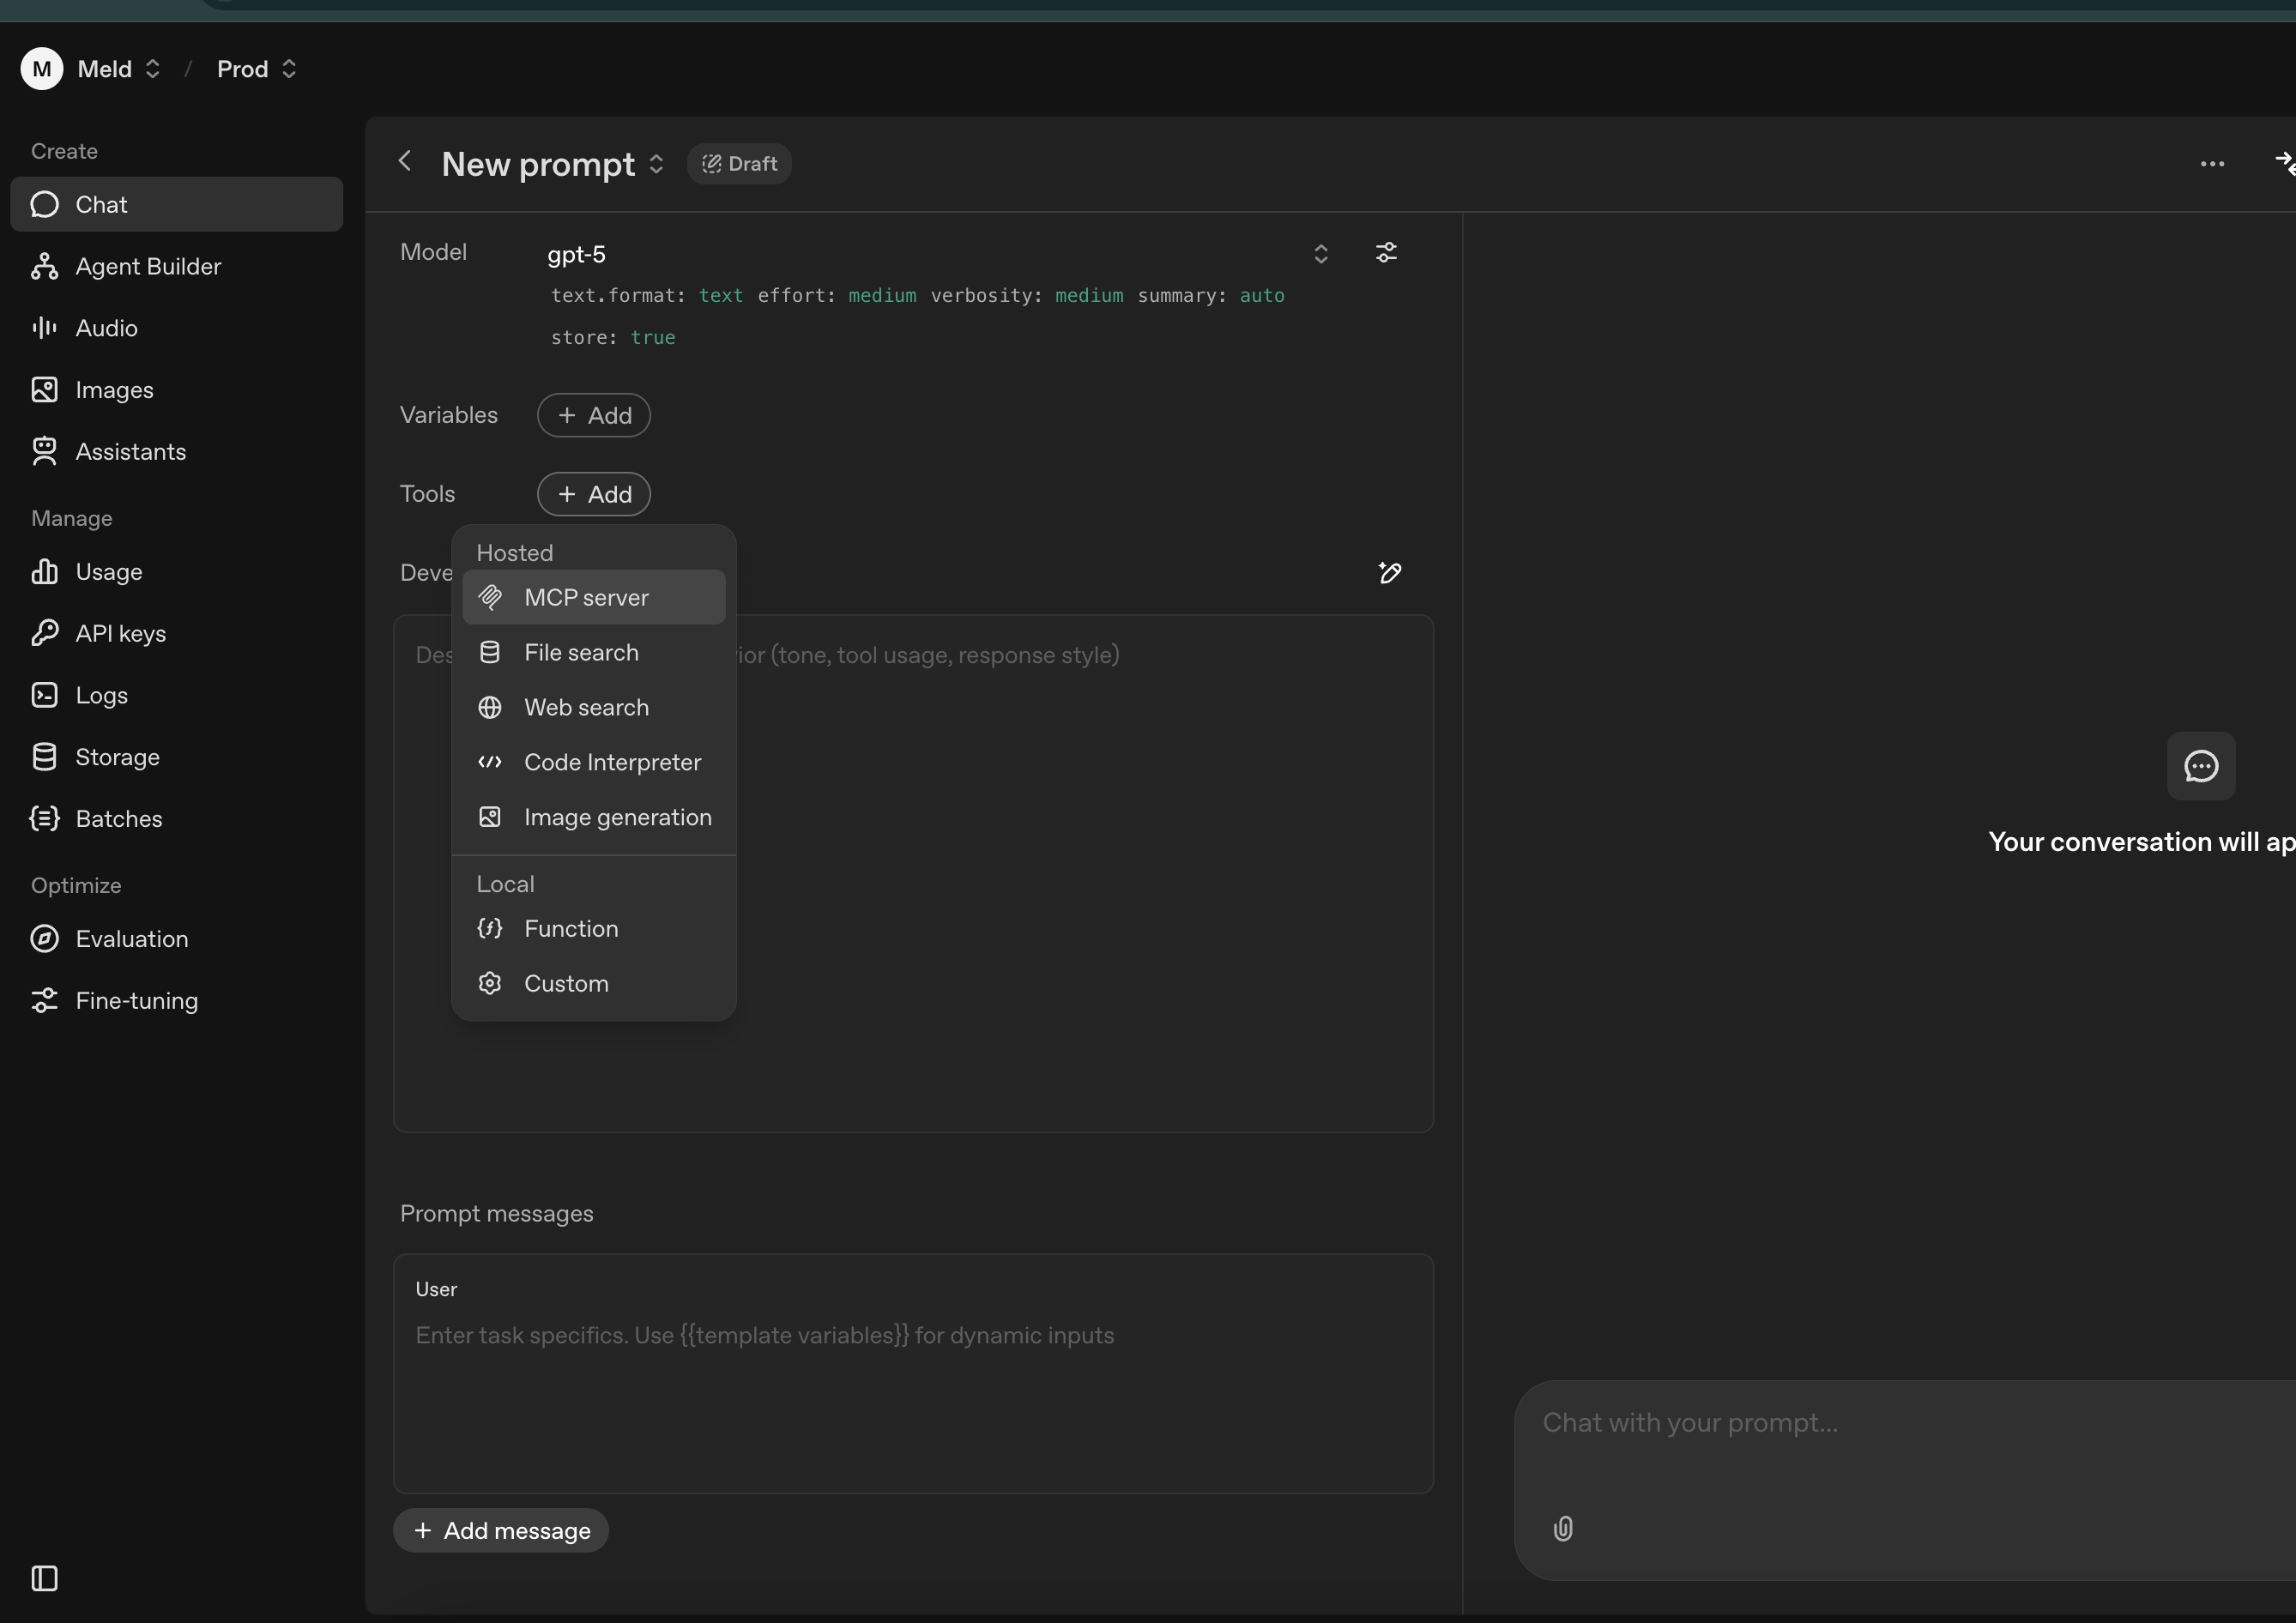Open Agent Builder from the sidebar
This screenshot has height=1623, width=2296.
148,266
